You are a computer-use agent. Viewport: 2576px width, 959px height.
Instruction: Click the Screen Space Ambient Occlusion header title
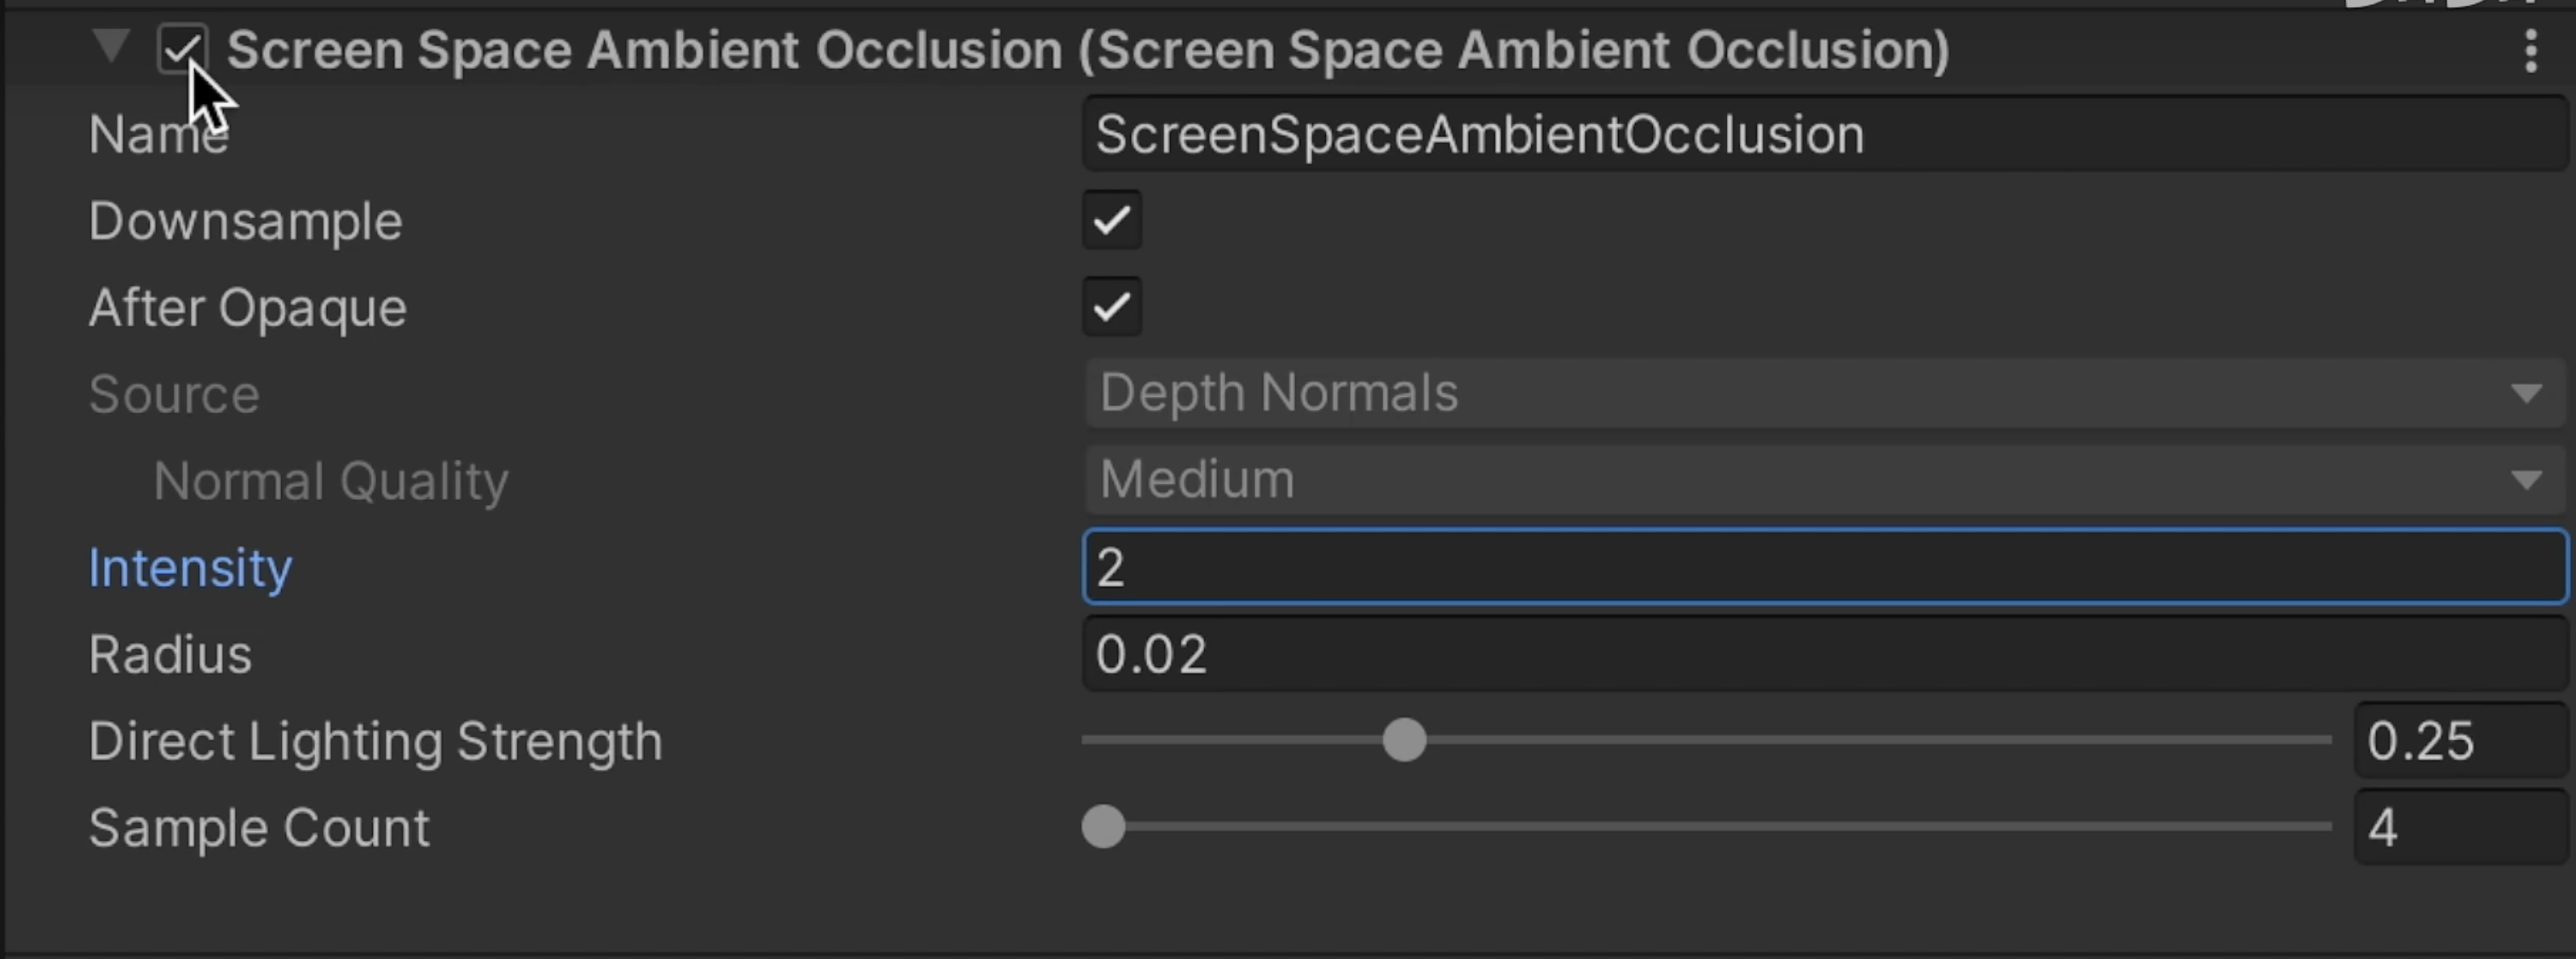[1088, 50]
